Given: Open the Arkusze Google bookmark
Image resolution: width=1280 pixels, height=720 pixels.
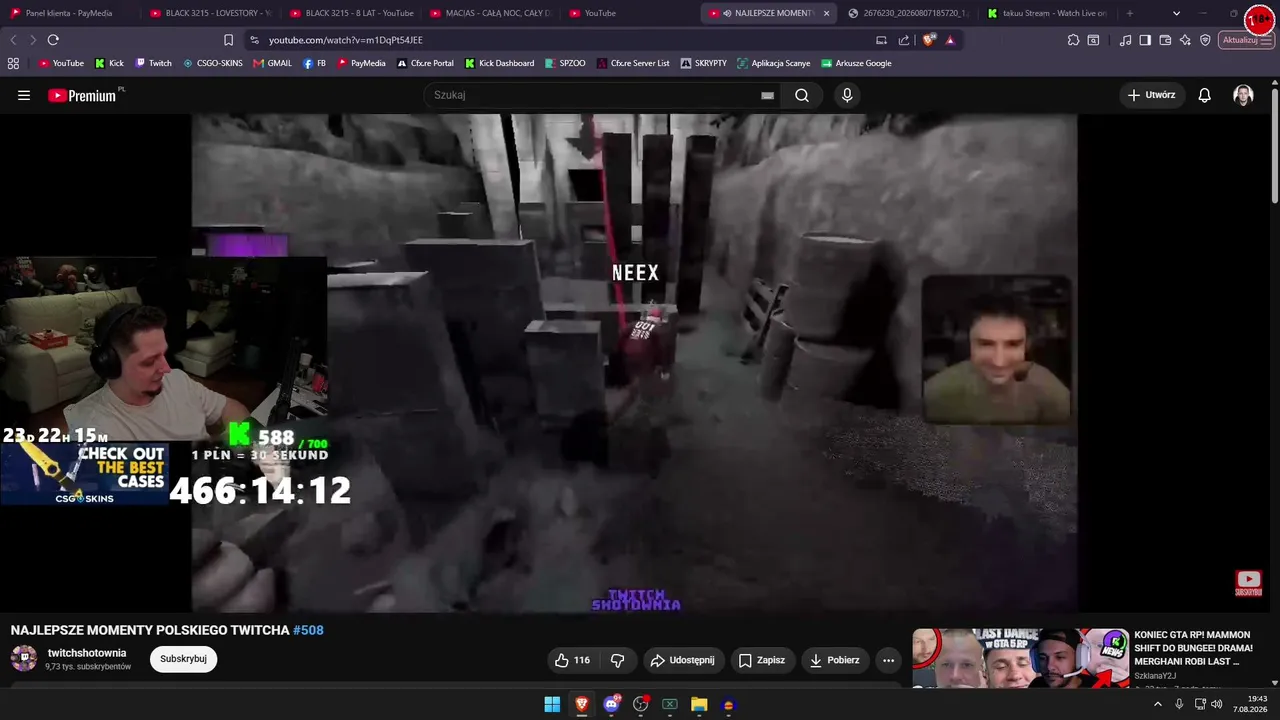Looking at the screenshot, I should 856,63.
